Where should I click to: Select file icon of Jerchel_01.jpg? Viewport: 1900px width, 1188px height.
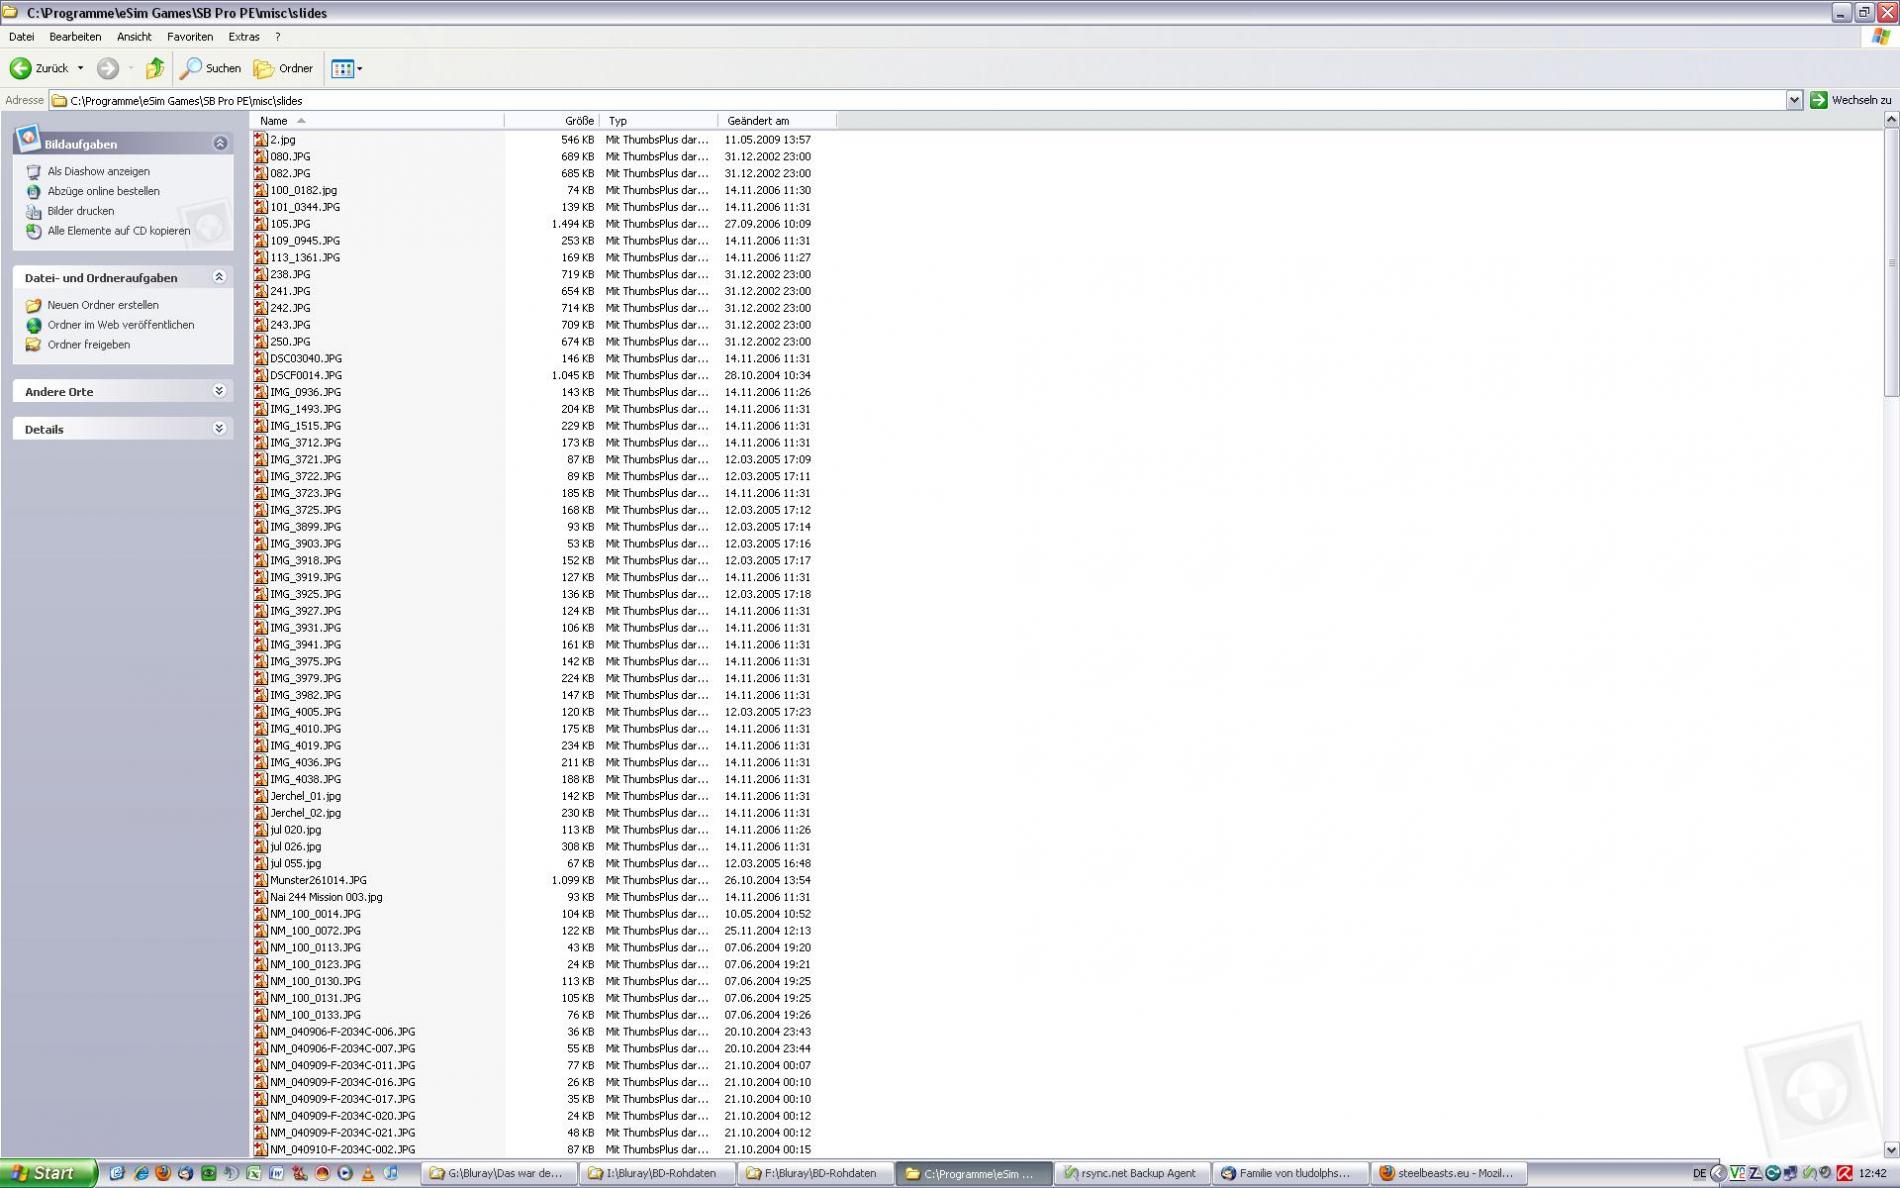260,796
